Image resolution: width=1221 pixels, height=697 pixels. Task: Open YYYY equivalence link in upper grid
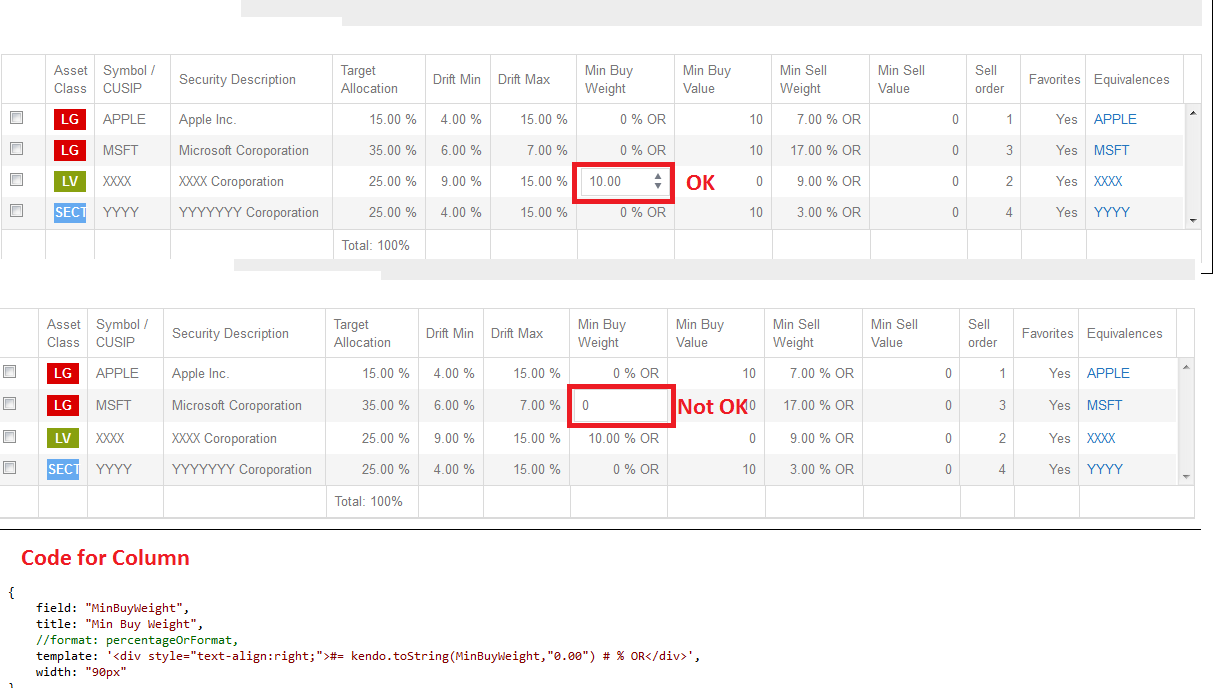click(1112, 212)
